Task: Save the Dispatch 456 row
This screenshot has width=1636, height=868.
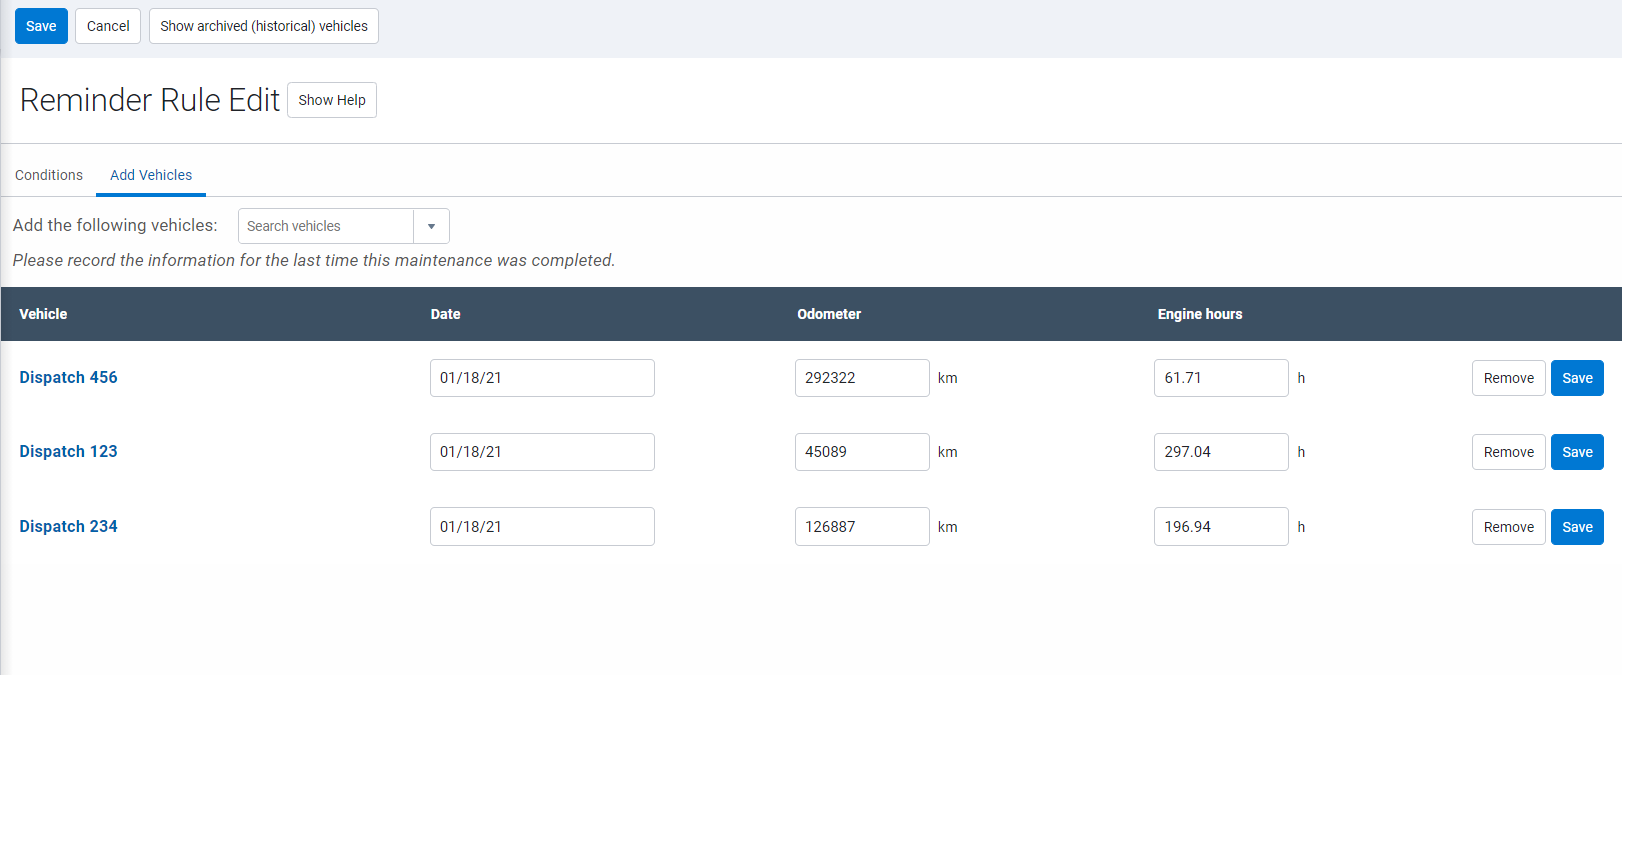Action: tap(1577, 378)
